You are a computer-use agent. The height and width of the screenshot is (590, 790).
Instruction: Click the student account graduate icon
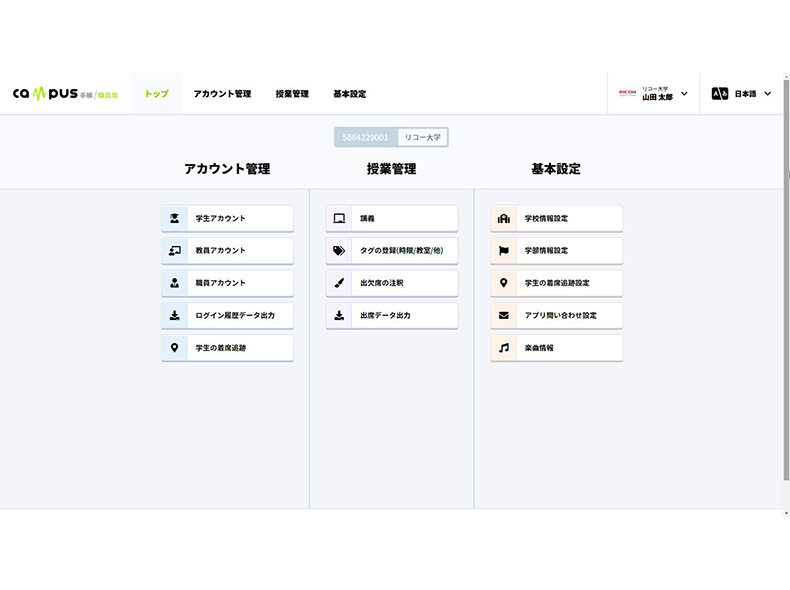(174, 218)
